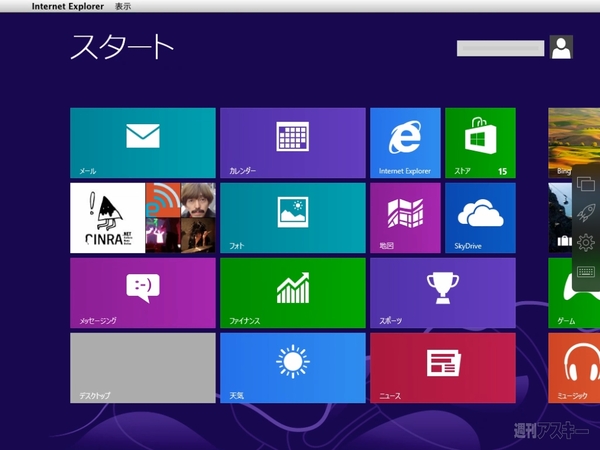Show keyboard via side panel icon

pos(586,272)
